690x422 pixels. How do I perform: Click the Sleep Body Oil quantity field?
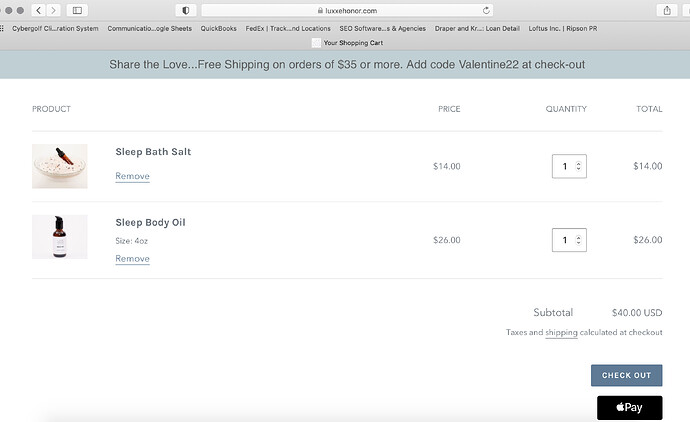pos(569,240)
